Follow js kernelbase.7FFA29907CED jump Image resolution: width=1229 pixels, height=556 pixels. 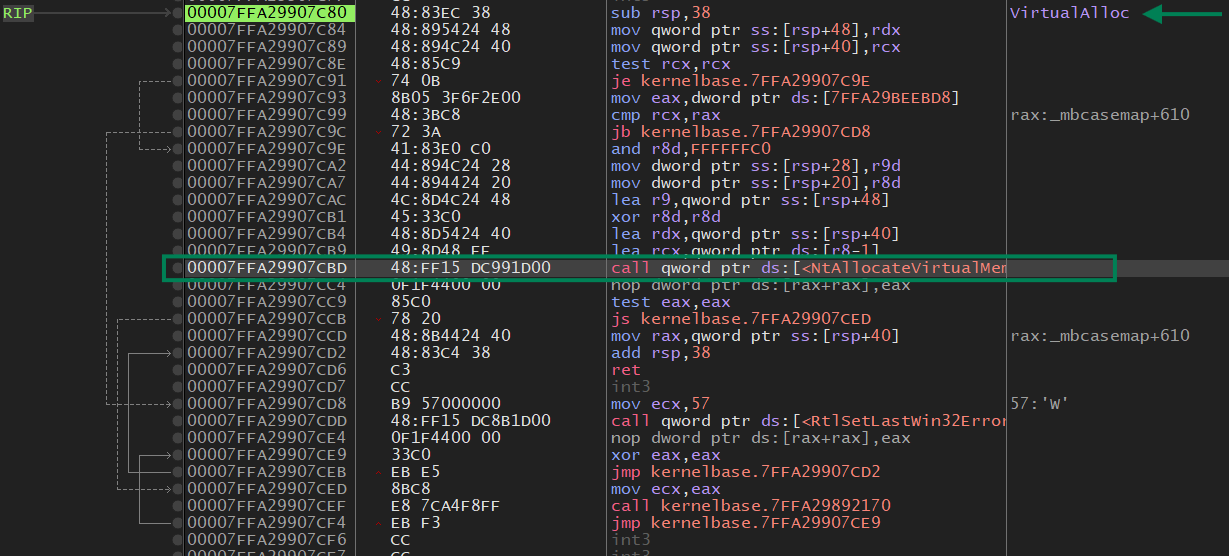(x=741, y=319)
